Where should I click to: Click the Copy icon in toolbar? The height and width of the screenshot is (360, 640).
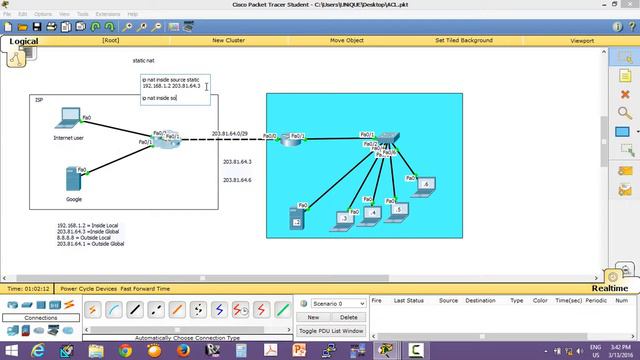(x=66, y=27)
